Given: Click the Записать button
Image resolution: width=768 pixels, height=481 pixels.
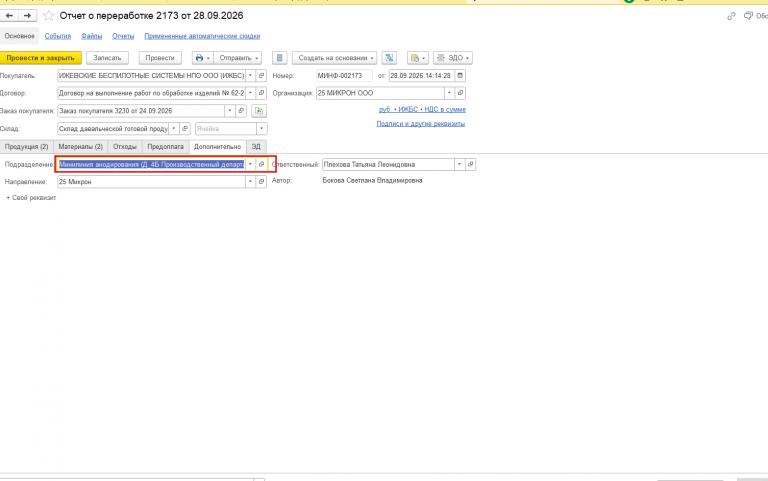Looking at the screenshot, I should click(107, 58).
